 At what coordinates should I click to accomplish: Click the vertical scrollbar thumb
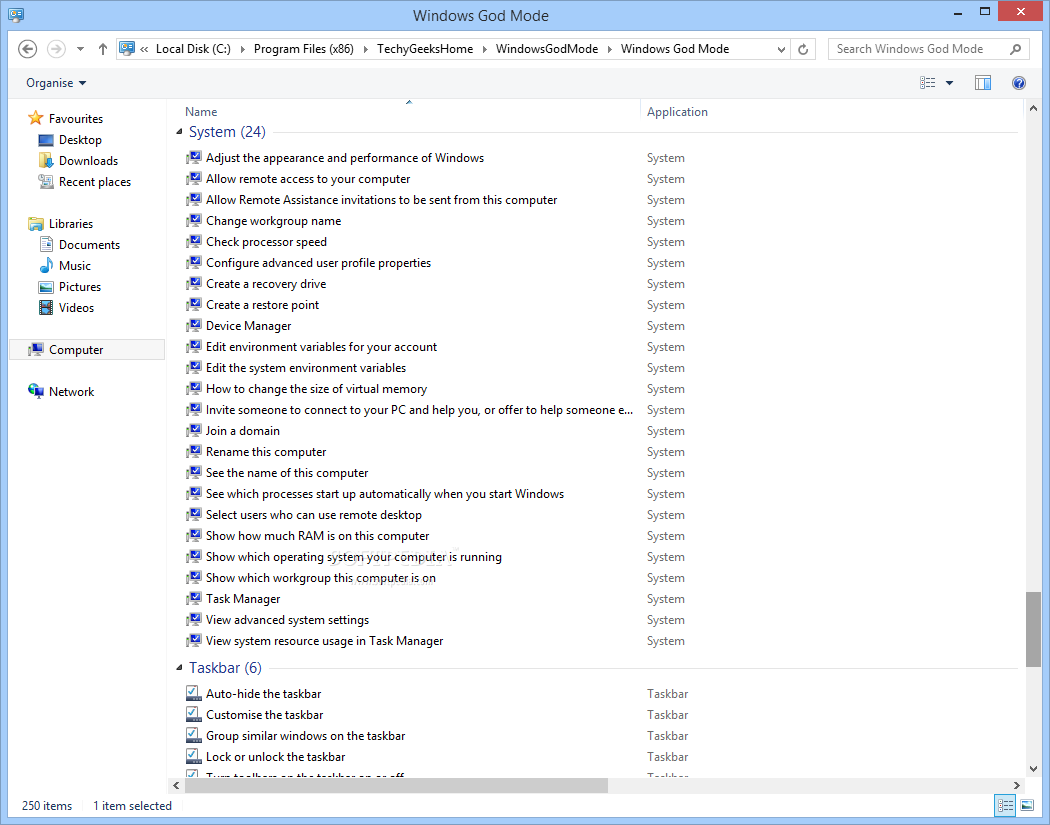coord(1033,629)
